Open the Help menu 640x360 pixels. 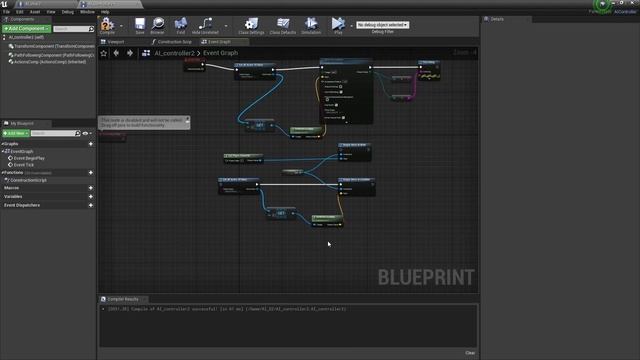pyautogui.click(x=105, y=12)
